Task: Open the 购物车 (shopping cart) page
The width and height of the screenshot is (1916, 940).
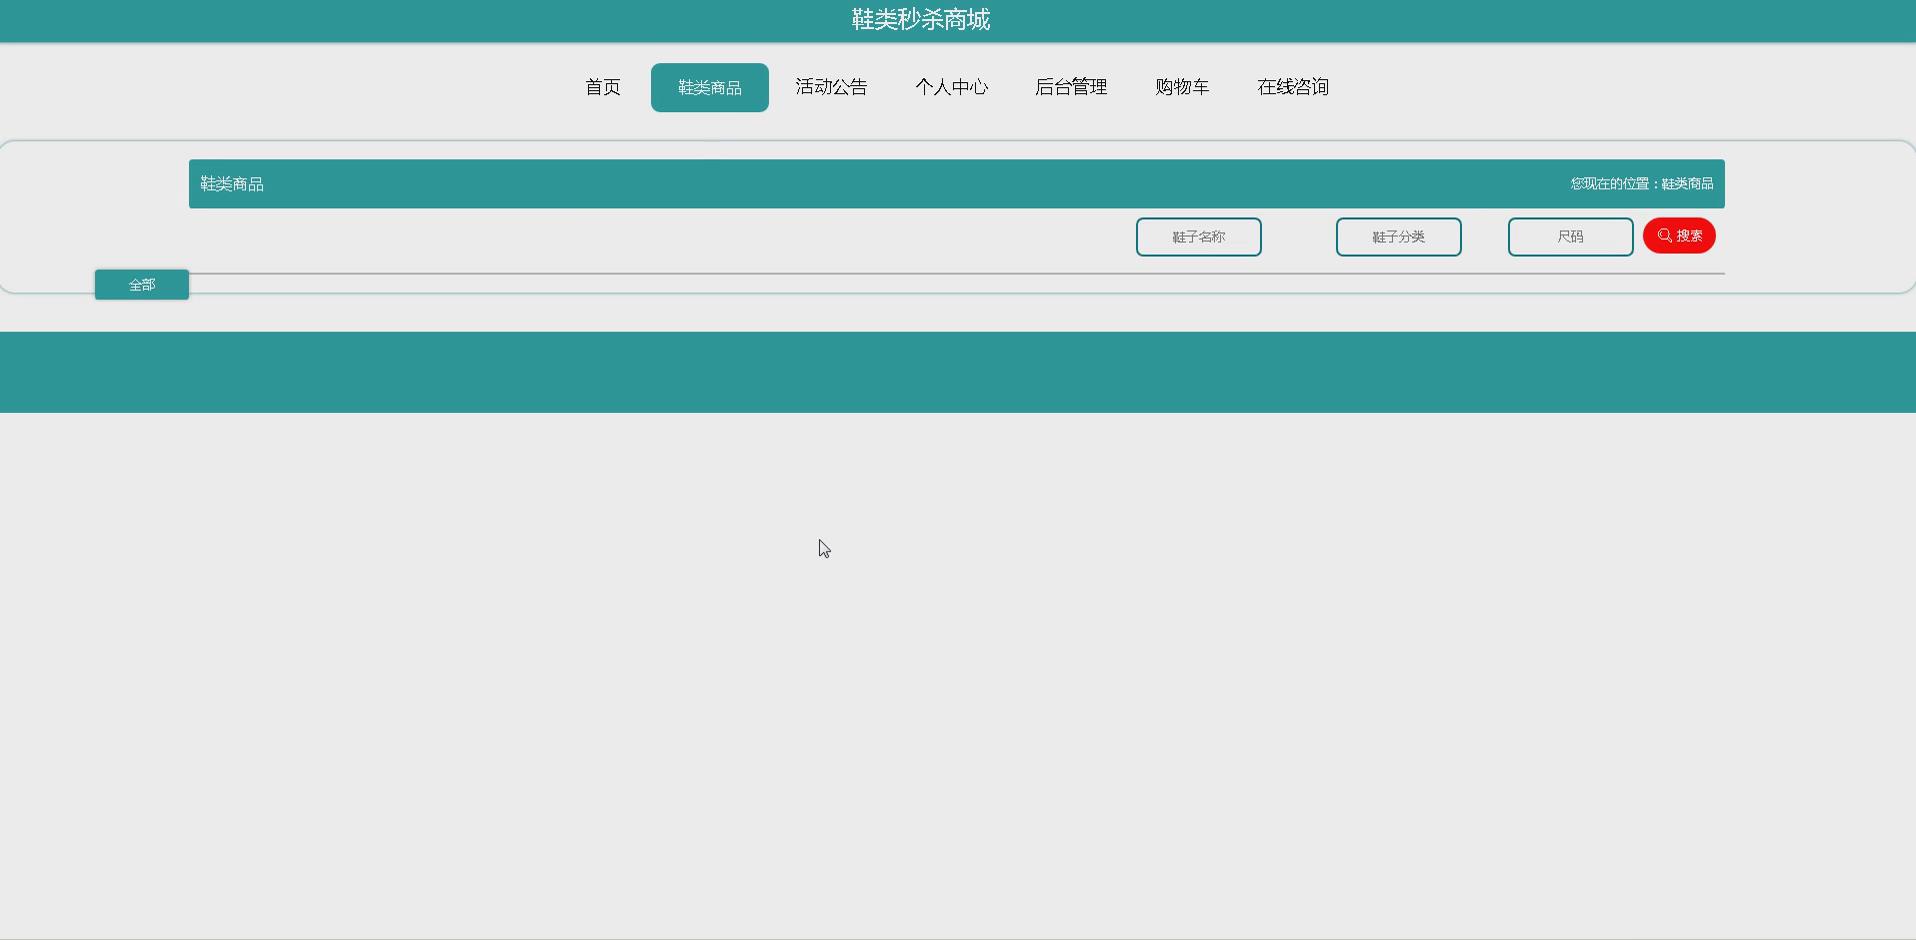Action: pyautogui.click(x=1182, y=87)
